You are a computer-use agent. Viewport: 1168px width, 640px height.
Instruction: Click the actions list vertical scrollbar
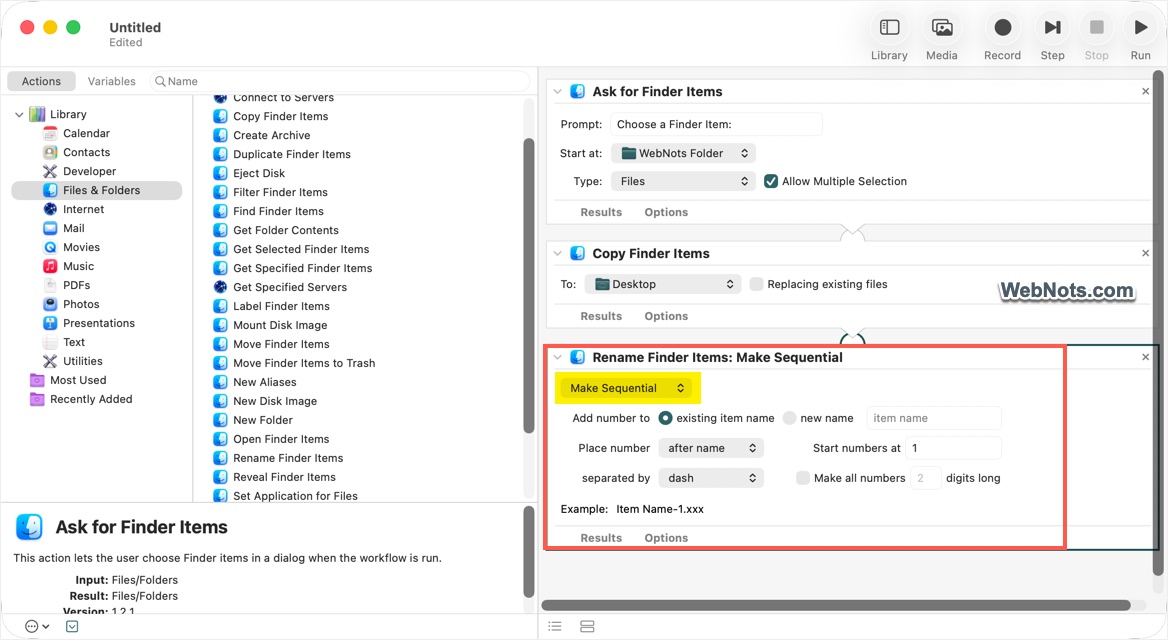pos(529,286)
